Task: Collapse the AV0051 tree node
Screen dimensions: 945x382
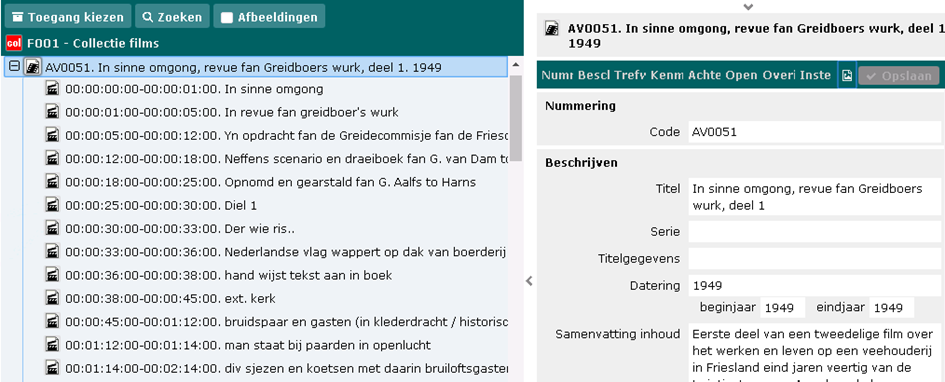Action: click(x=14, y=66)
